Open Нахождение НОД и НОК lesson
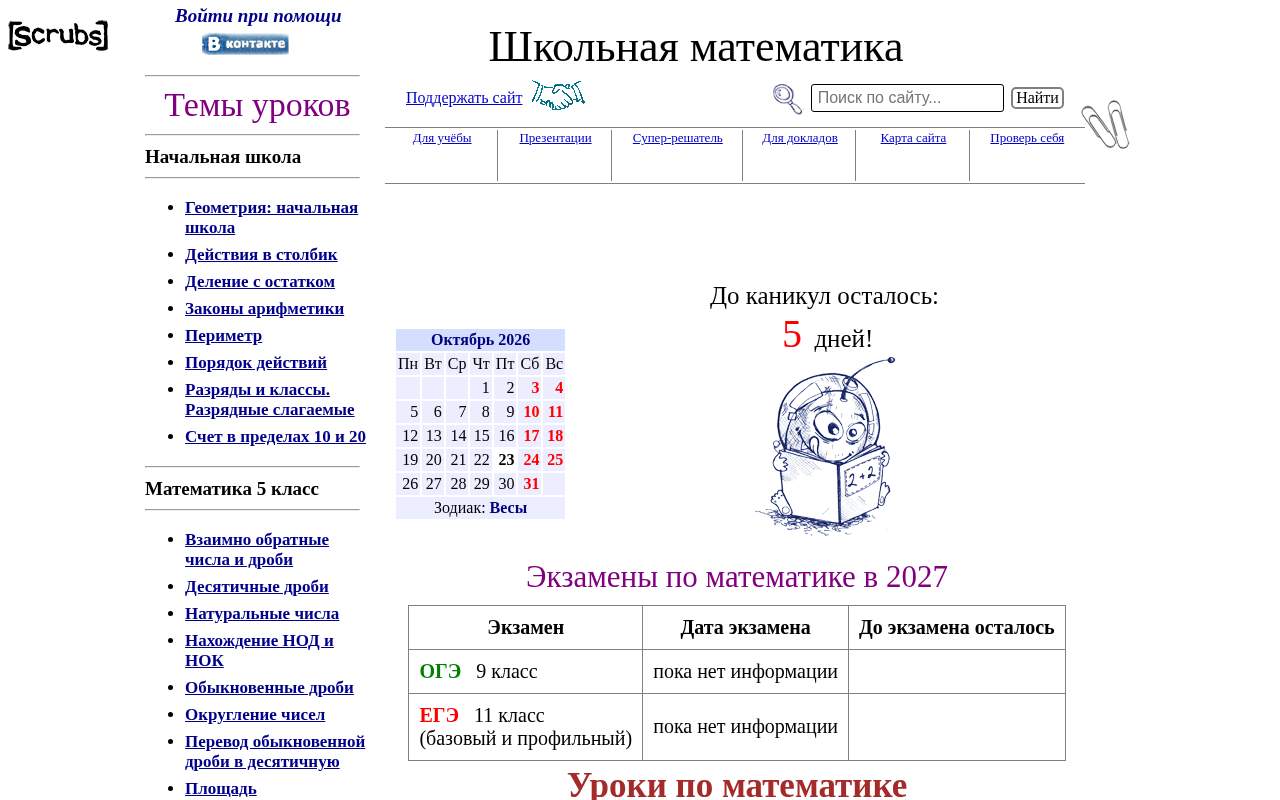Viewport: 1280px width, 800px height. click(259, 651)
